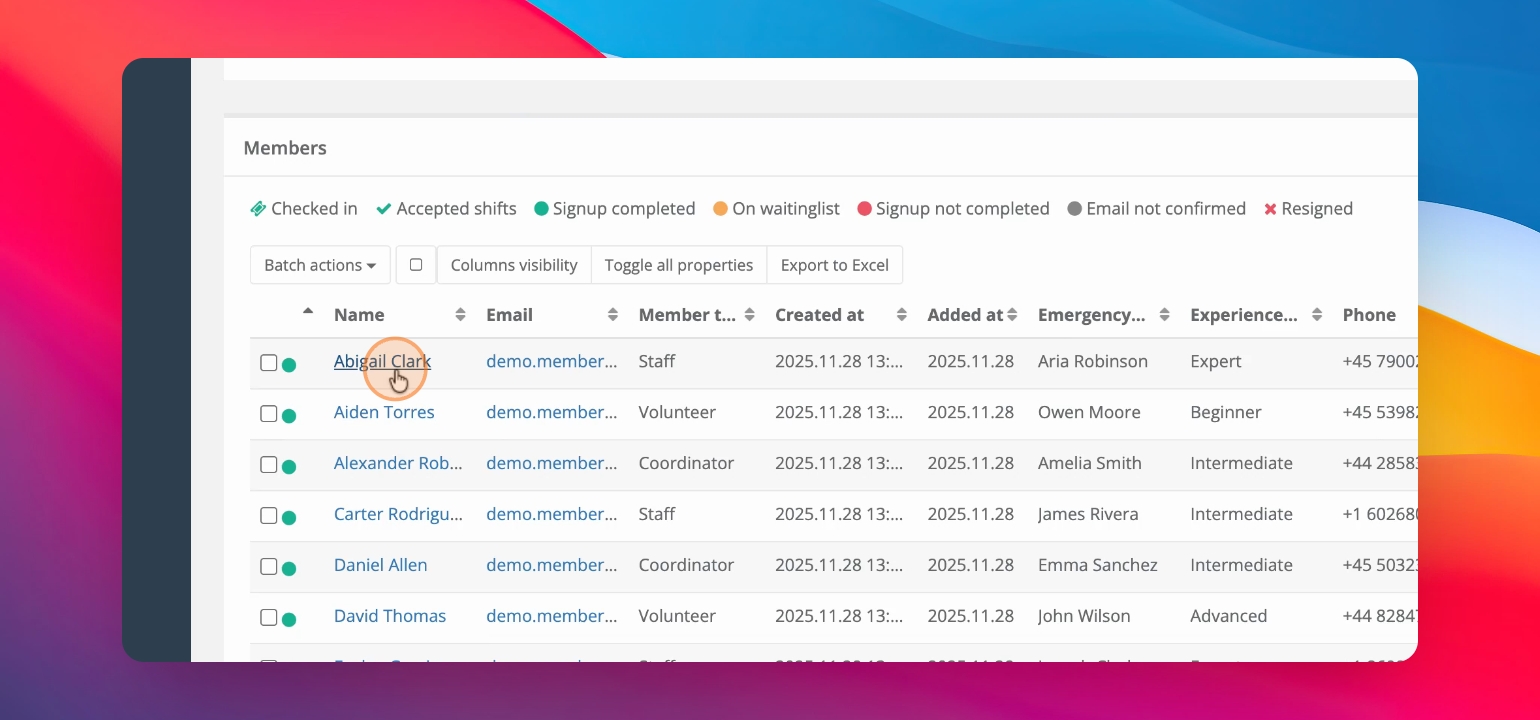Sort by the Name column arrows
Screen dimensions: 1540x720
460,315
